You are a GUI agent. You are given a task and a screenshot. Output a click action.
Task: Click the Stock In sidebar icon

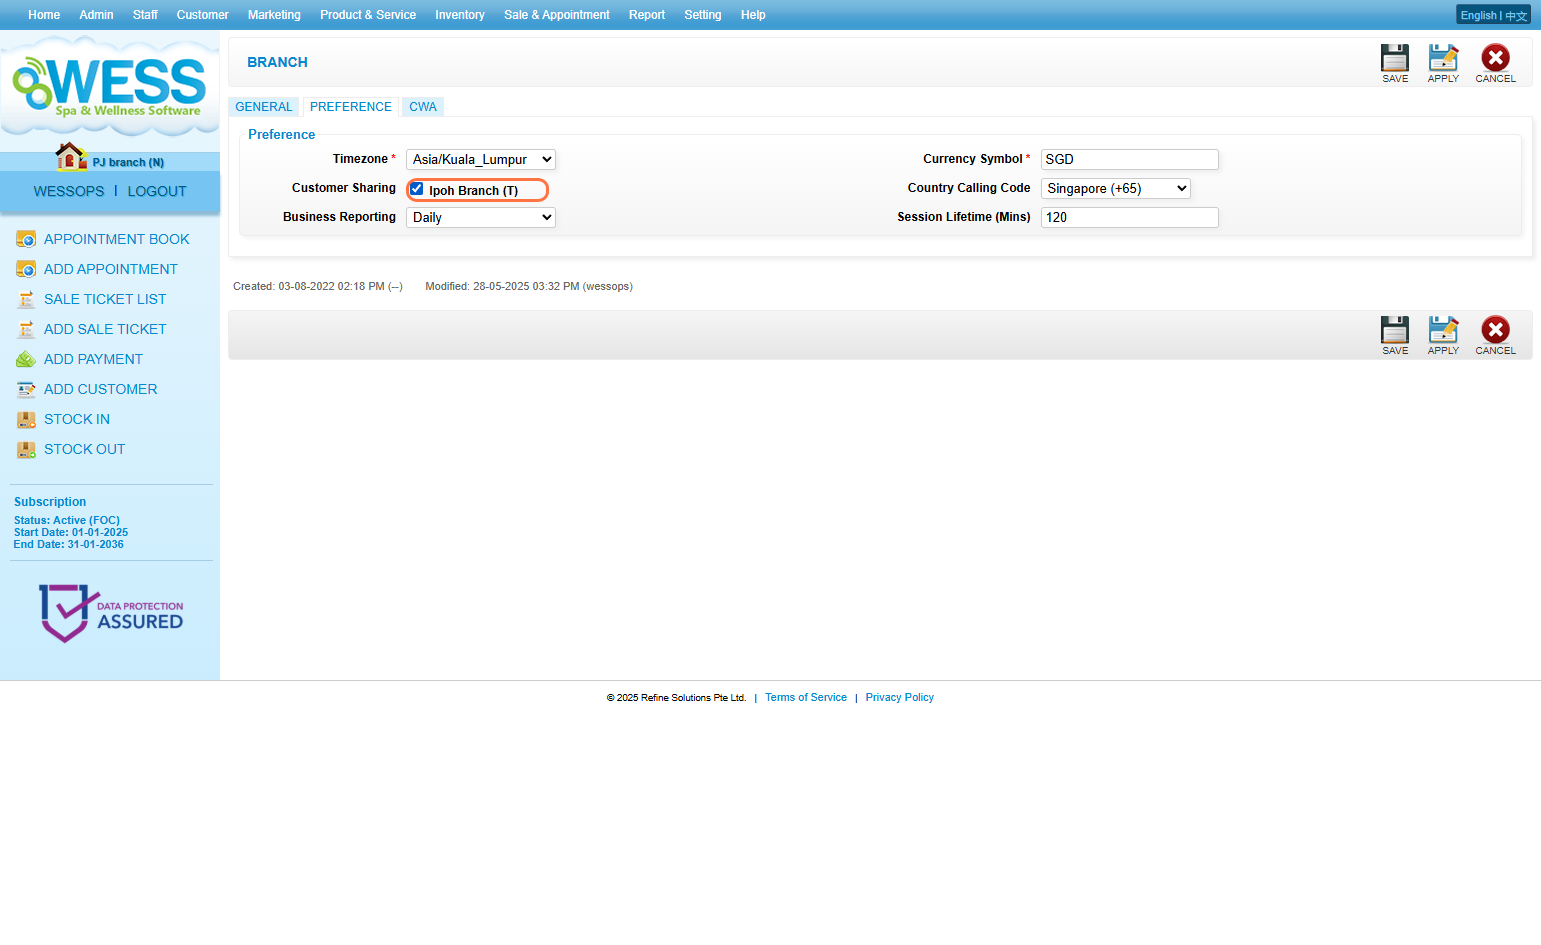[x=26, y=420]
